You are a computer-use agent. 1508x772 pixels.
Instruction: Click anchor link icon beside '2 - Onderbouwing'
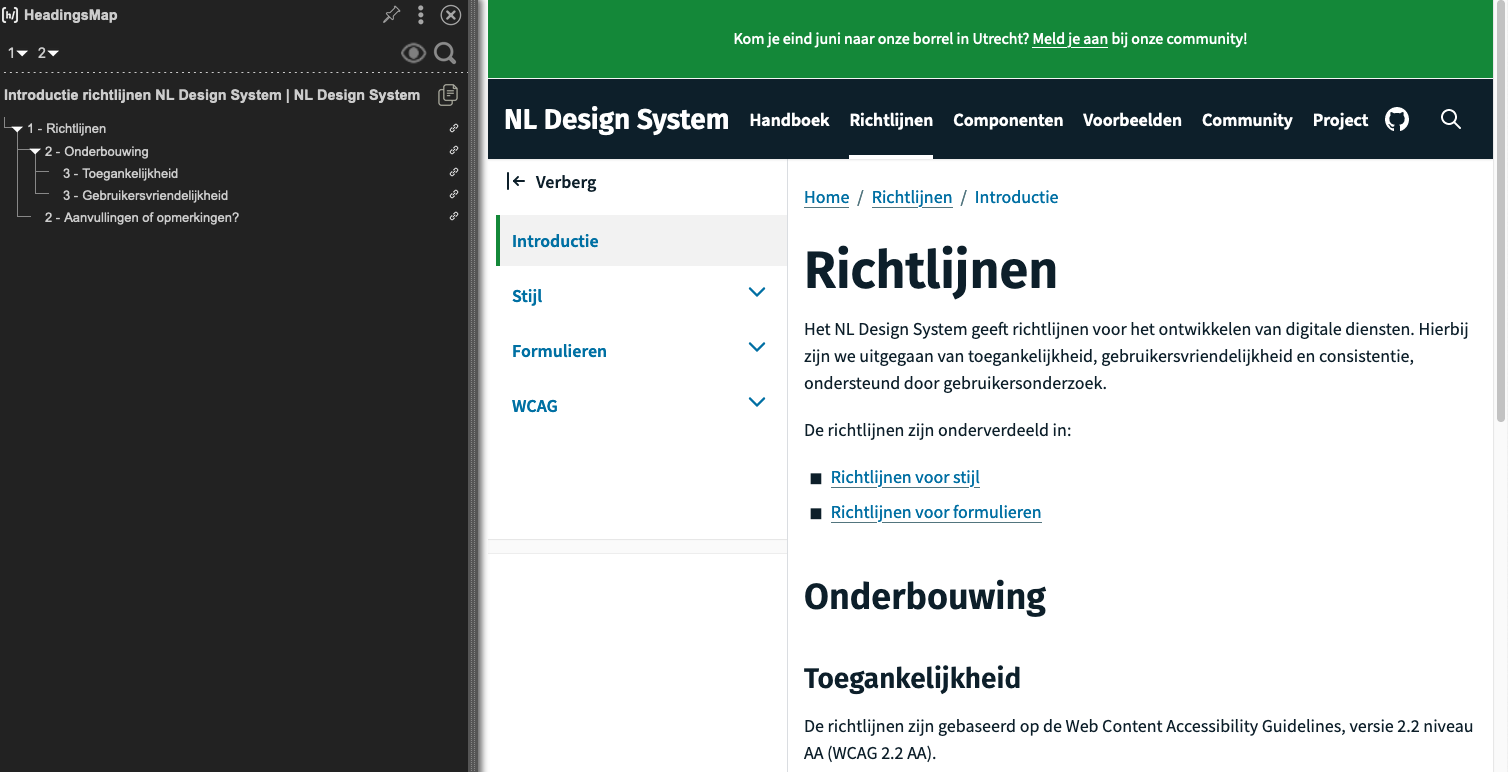[x=454, y=150]
